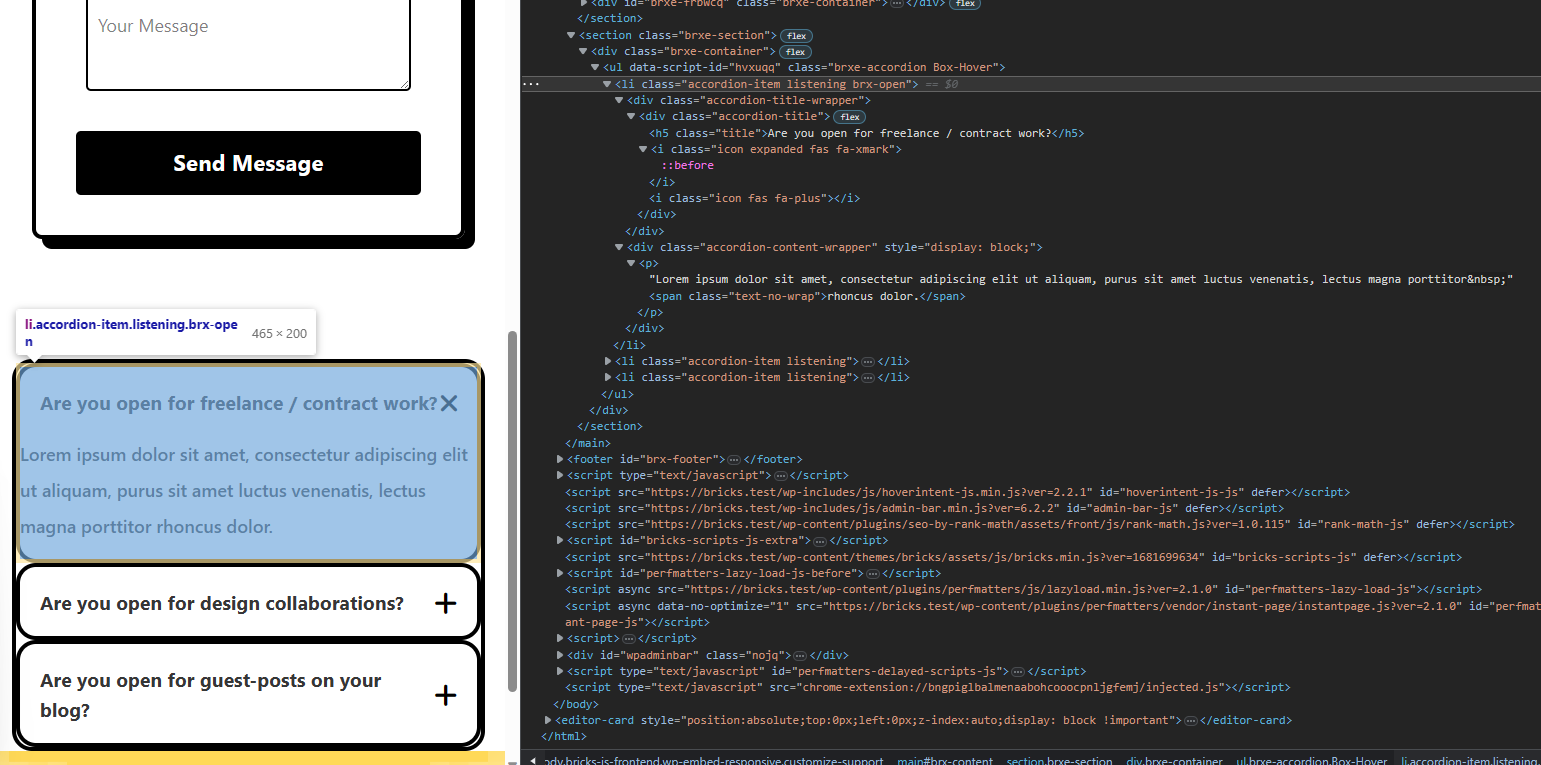Collapse the div accordion-title-wrapper node

[x=619, y=100]
